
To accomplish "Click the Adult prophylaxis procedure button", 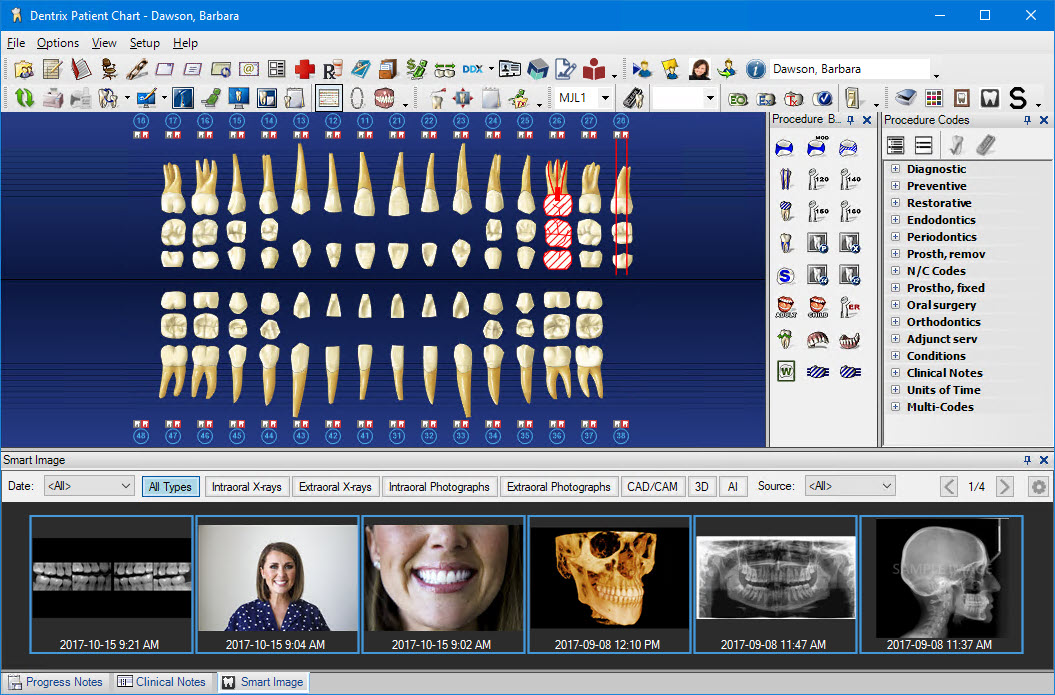I will click(x=785, y=307).
